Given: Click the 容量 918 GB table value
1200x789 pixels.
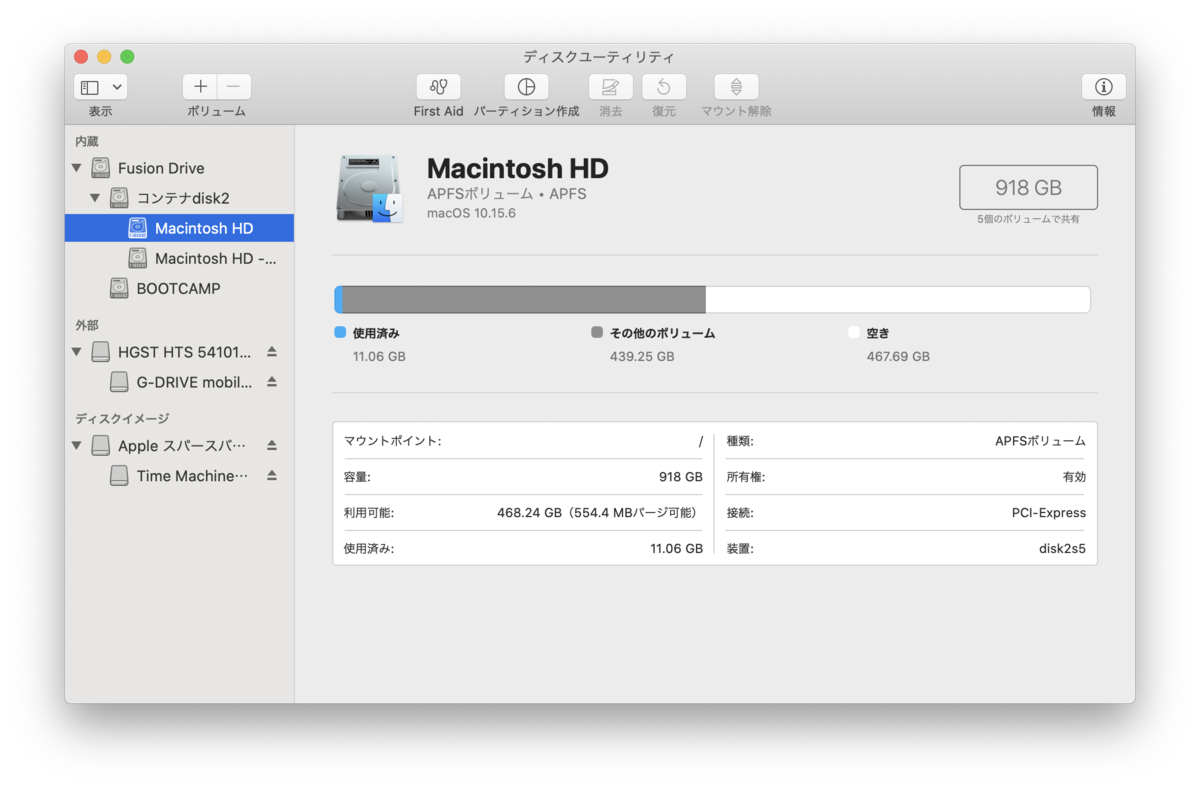Looking at the screenshot, I should click(680, 477).
